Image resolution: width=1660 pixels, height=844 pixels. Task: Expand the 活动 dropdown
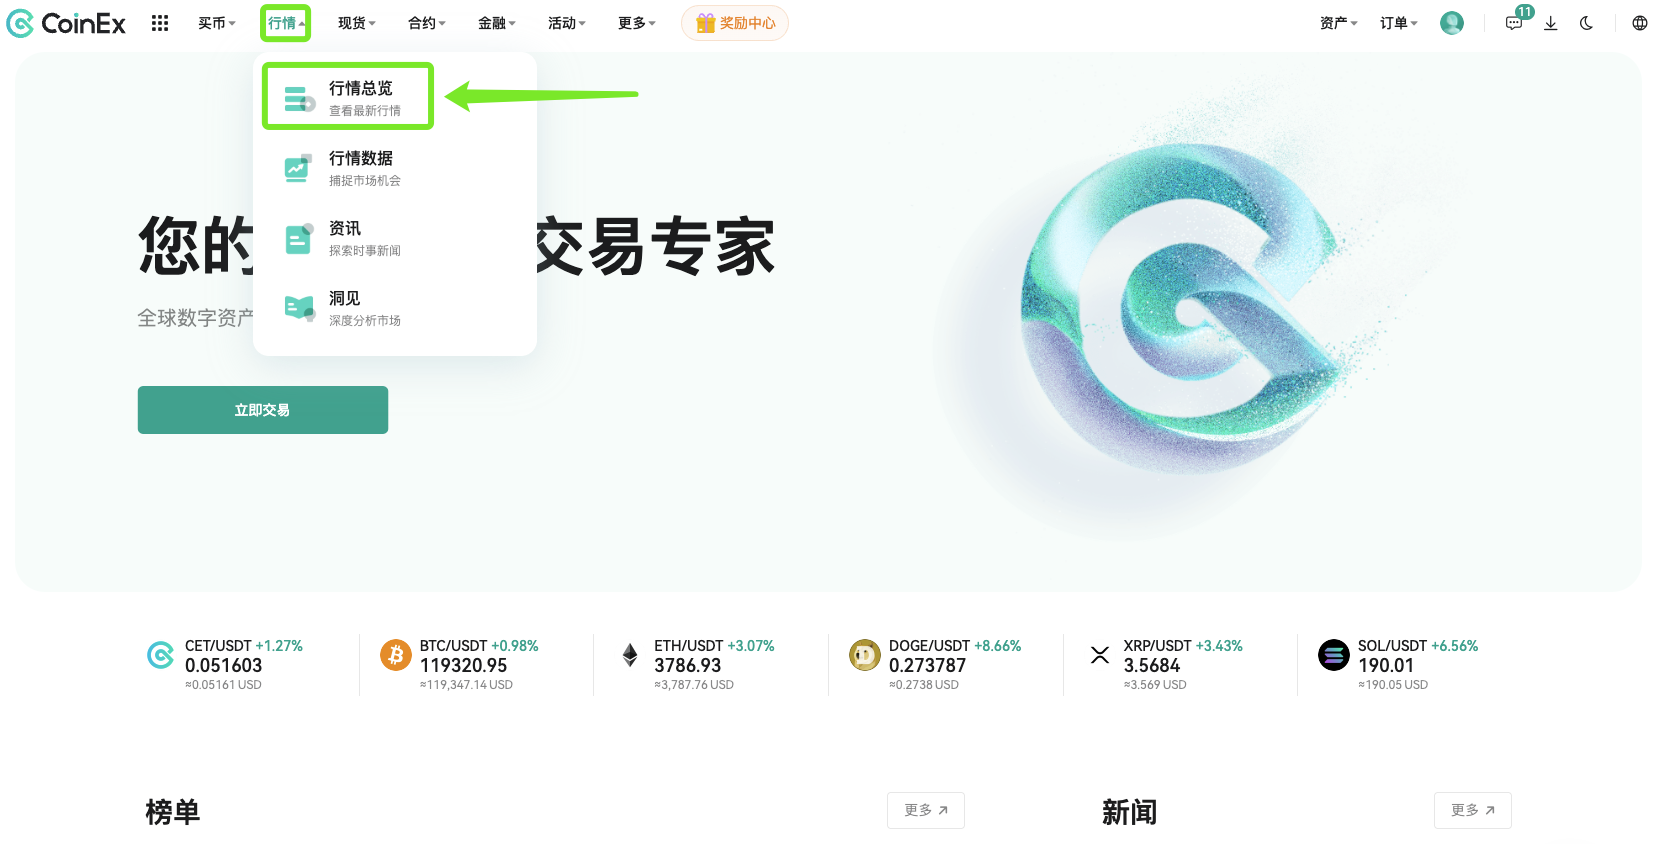pyautogui.click(x=567, y=23)
